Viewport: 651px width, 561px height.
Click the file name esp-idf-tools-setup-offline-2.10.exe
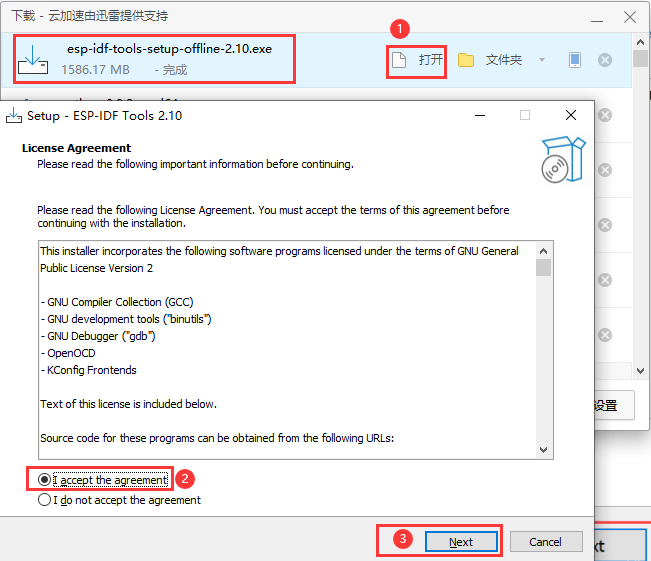pyautogui.click(x=169, y=49)
